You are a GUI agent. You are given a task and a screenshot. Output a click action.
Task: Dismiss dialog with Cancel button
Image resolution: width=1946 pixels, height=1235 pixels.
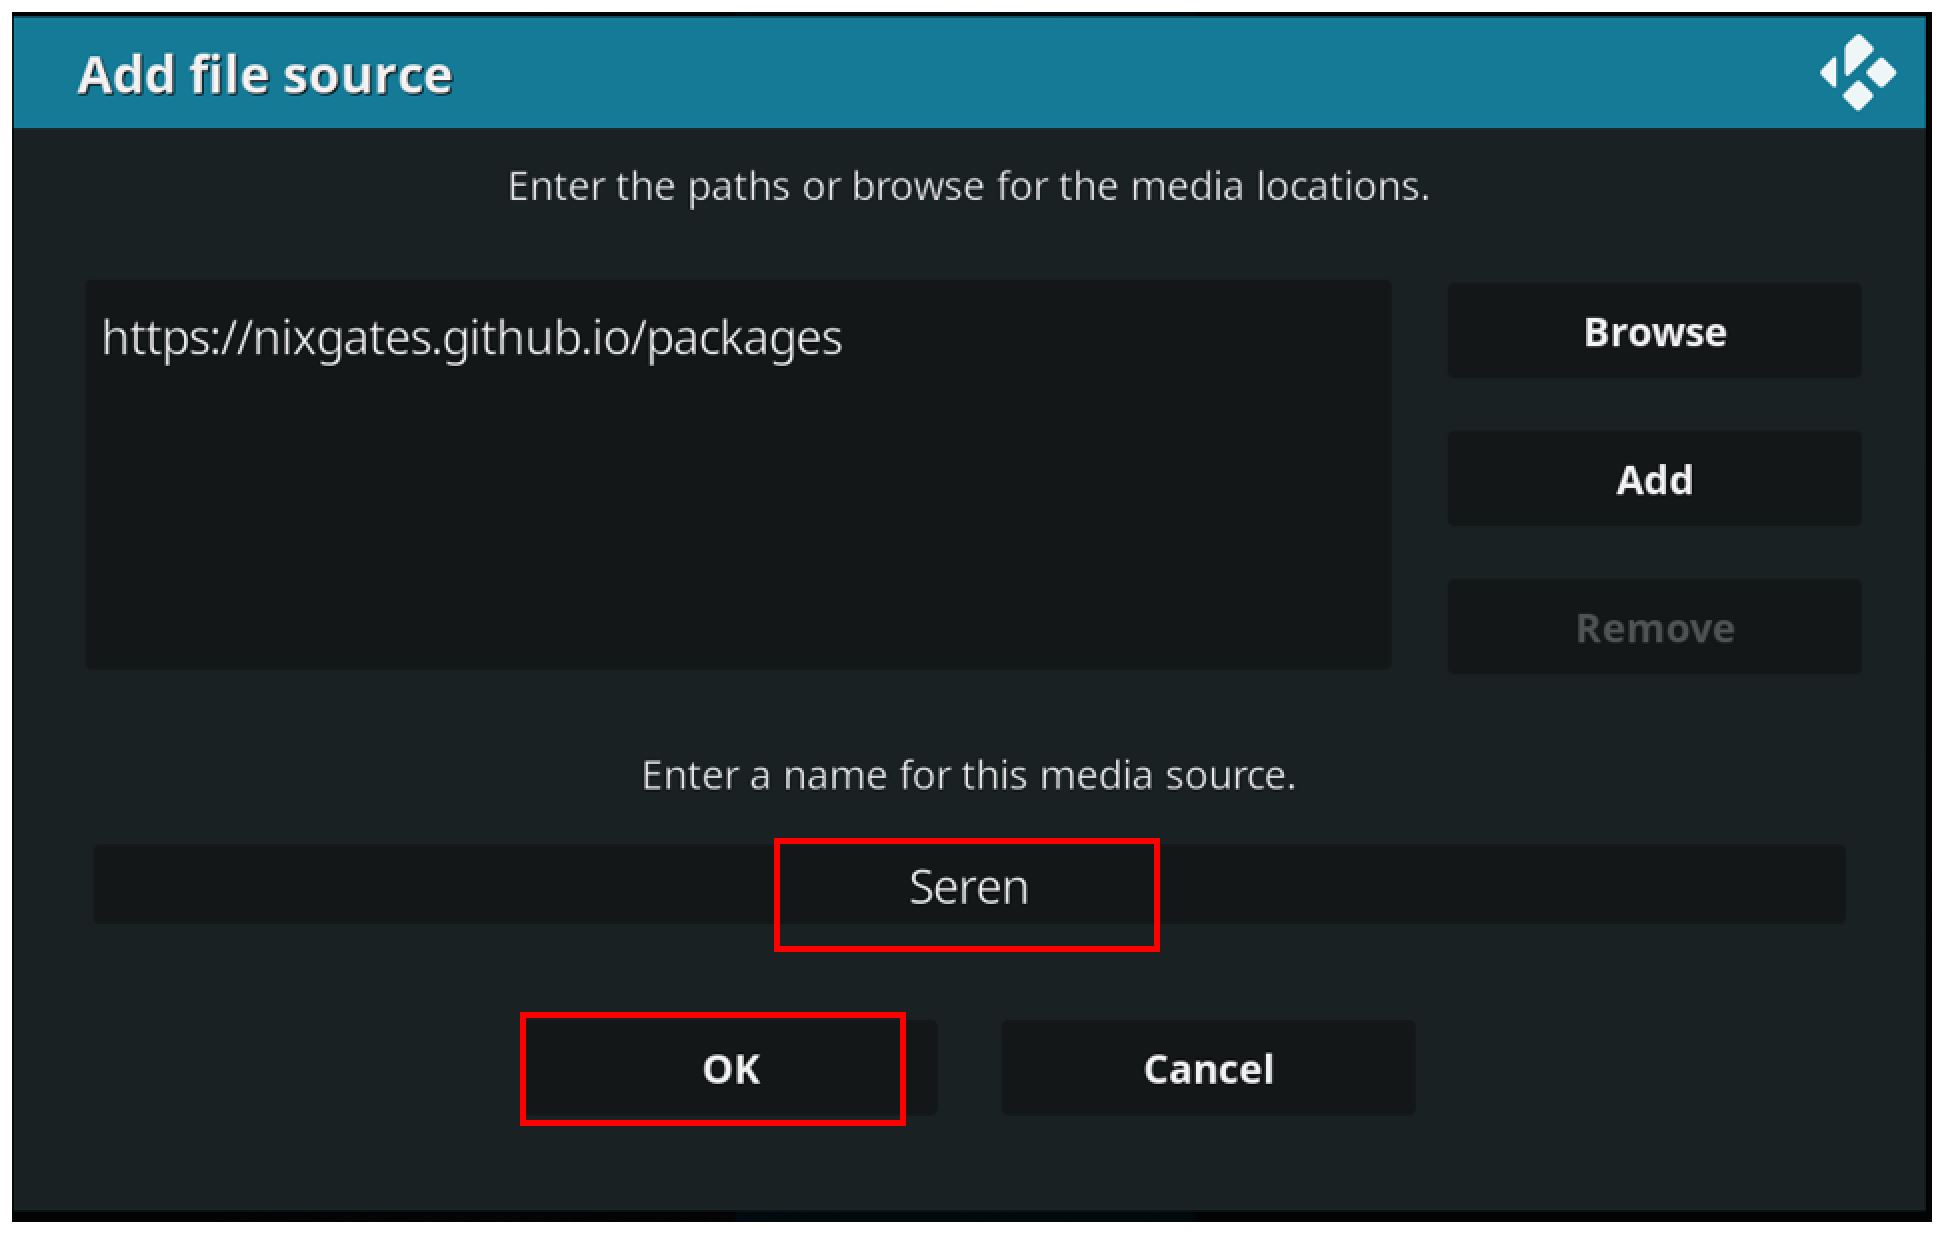point(1208,1068)
